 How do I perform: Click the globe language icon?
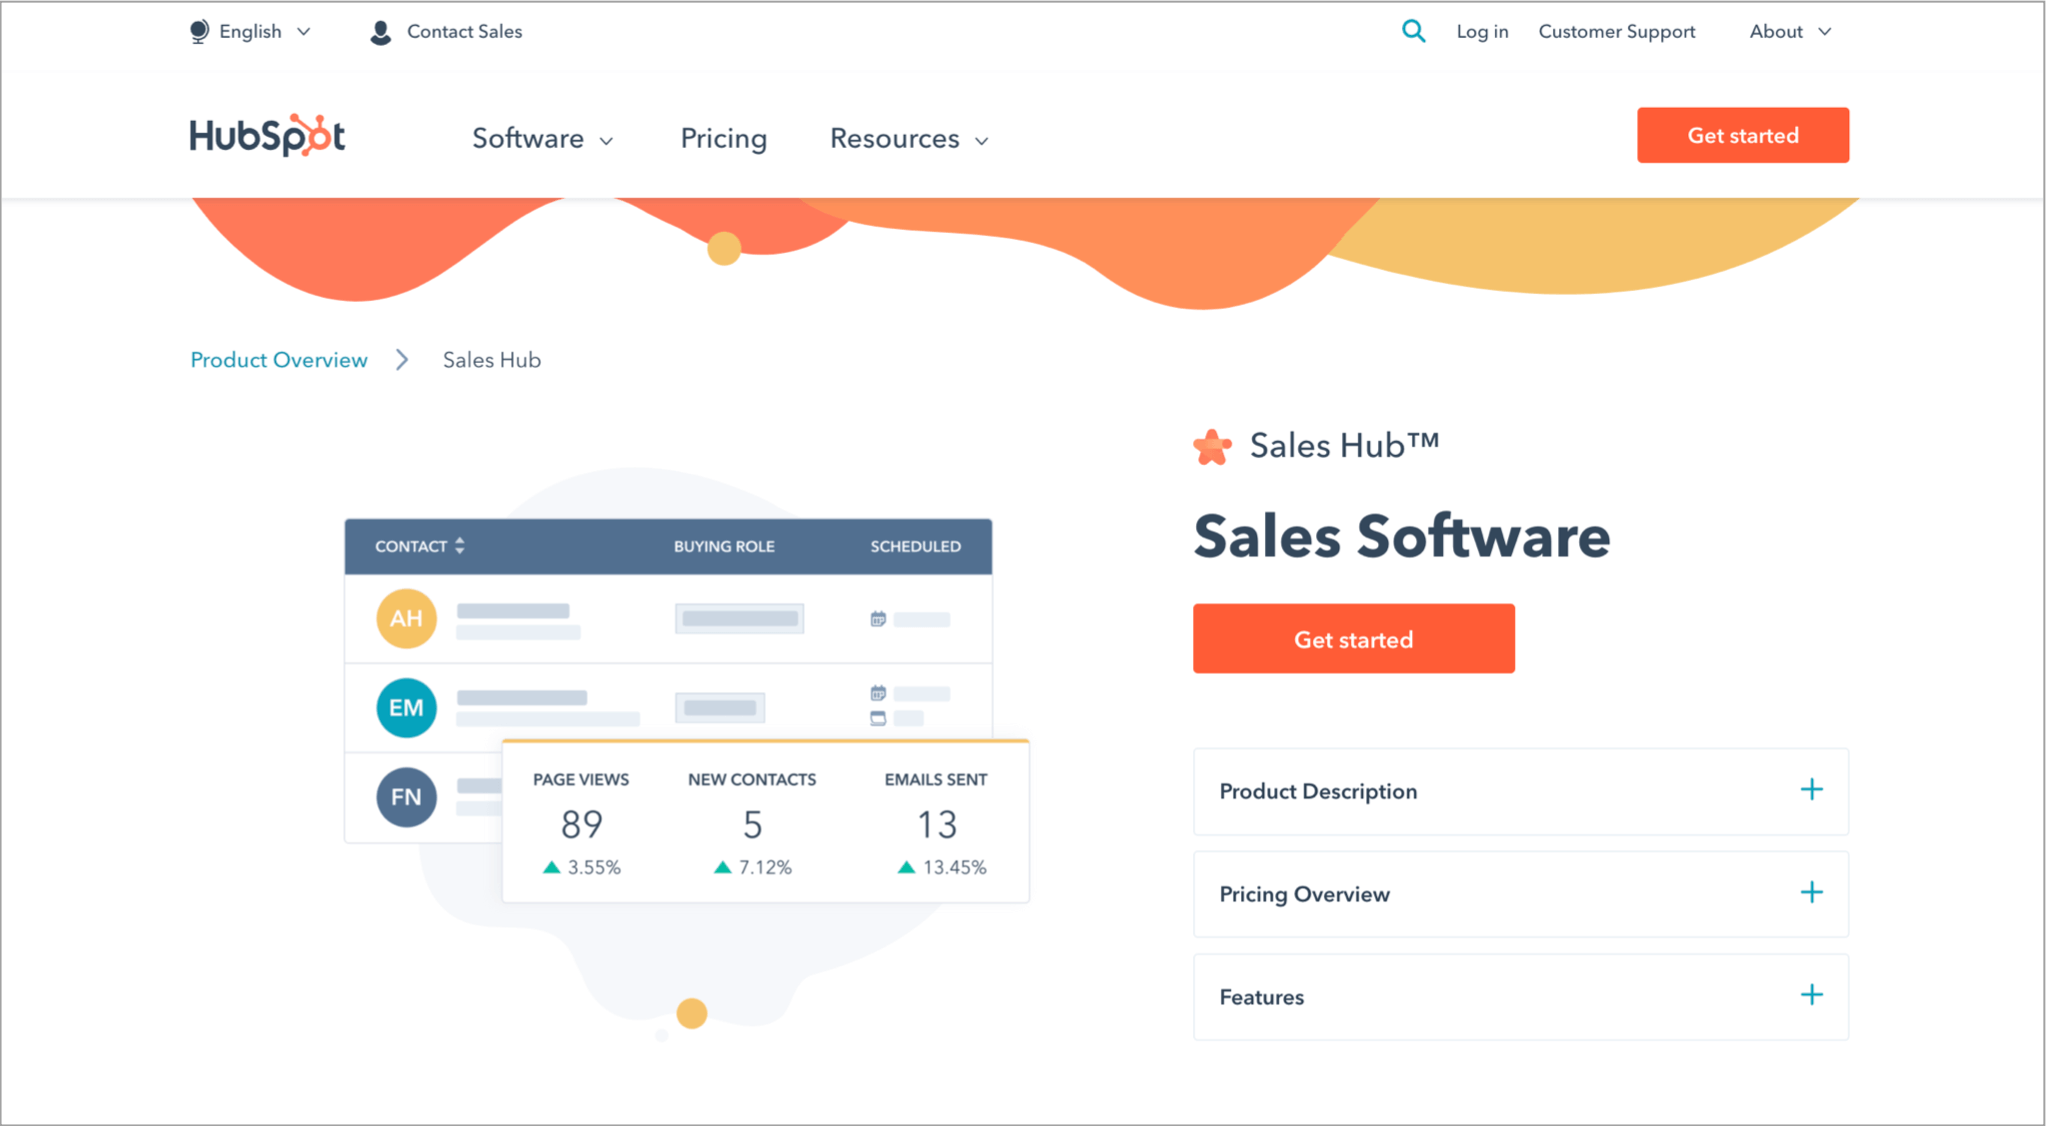coord(199,32)
